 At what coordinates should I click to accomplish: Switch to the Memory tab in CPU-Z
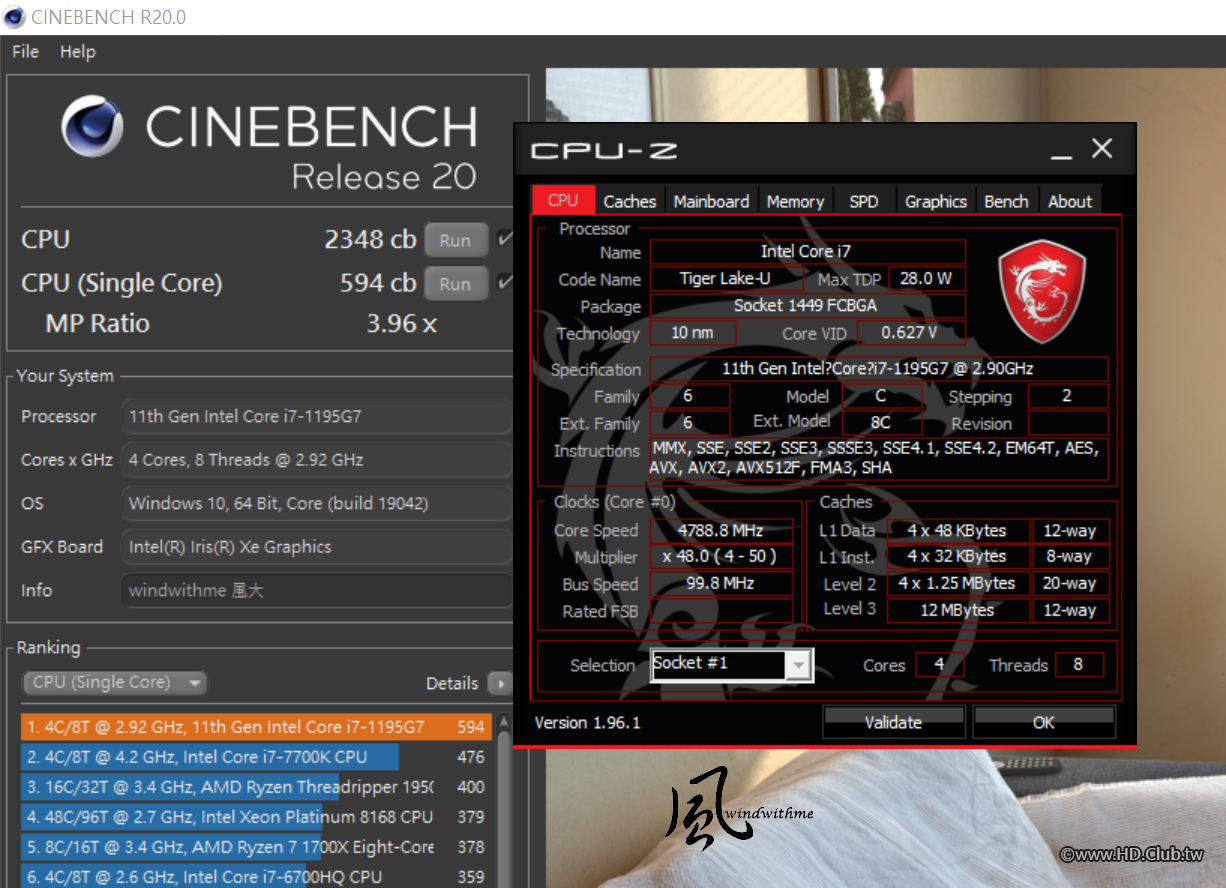pyautogui.click(x=795, y=201)
